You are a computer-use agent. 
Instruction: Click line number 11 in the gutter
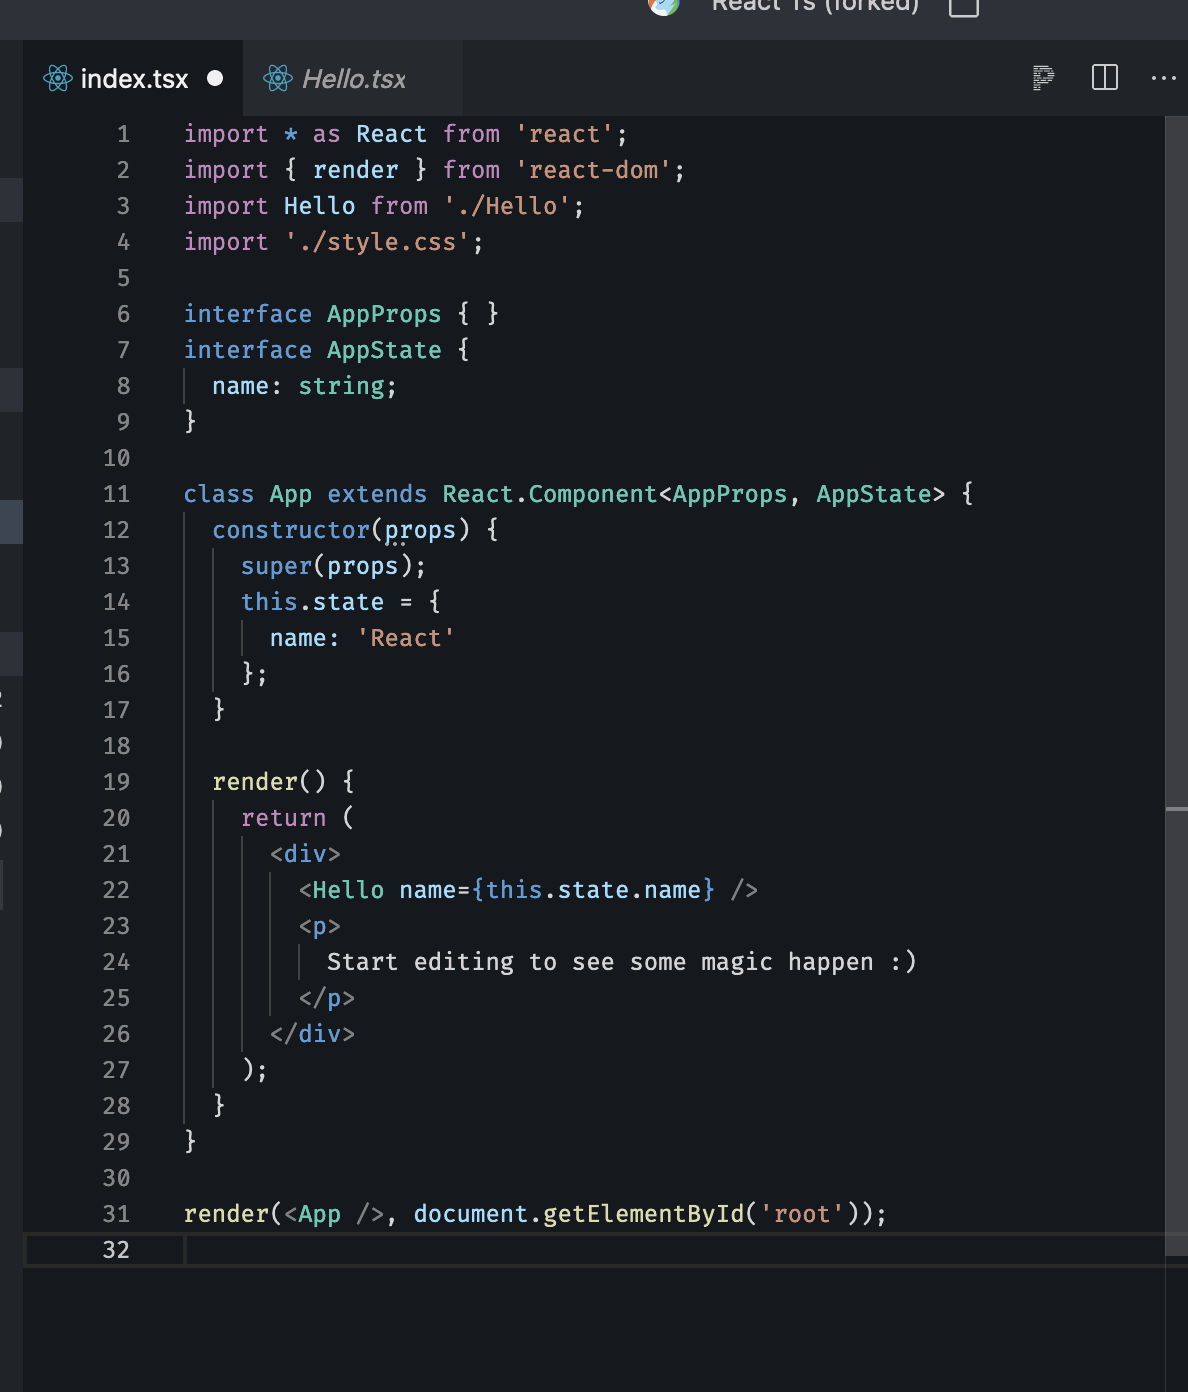(x=116, y=494)
